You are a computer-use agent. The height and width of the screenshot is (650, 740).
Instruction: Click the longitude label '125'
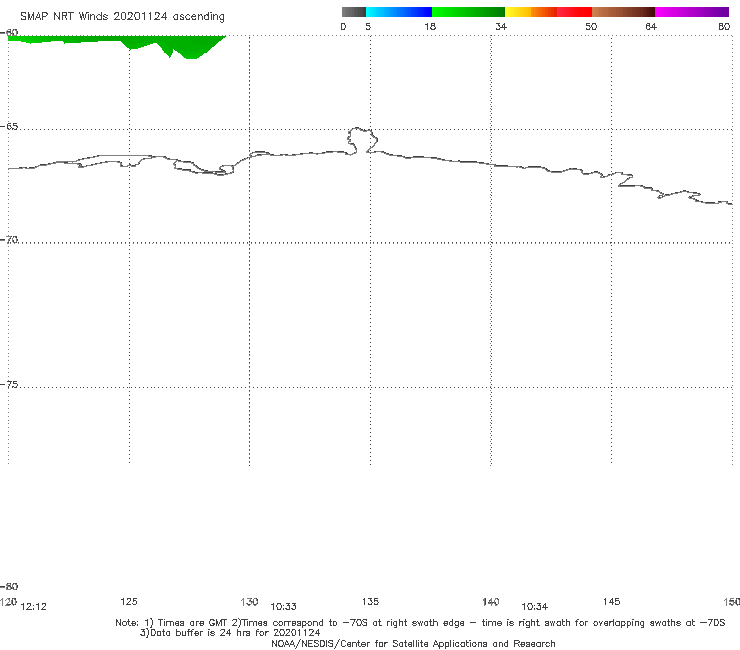pyautogui.click(x=129, y=601)
